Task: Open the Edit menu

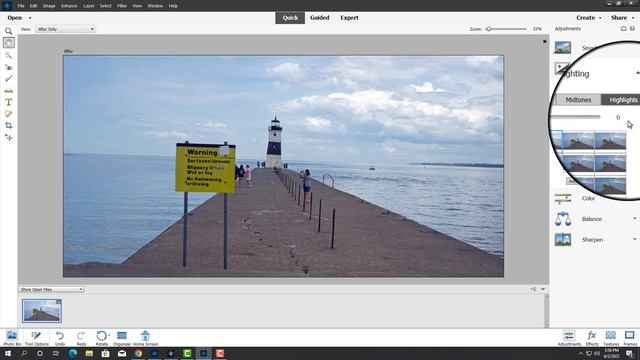Action: click(x=33, y=6)
